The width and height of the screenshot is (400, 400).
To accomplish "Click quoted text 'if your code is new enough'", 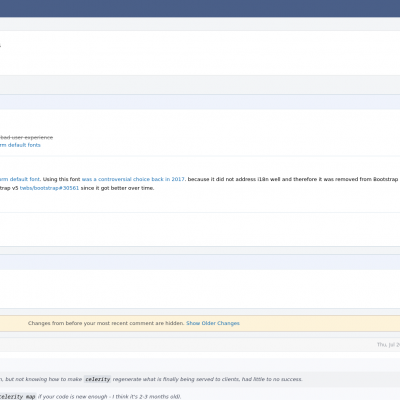I will [x=72, y=397].
